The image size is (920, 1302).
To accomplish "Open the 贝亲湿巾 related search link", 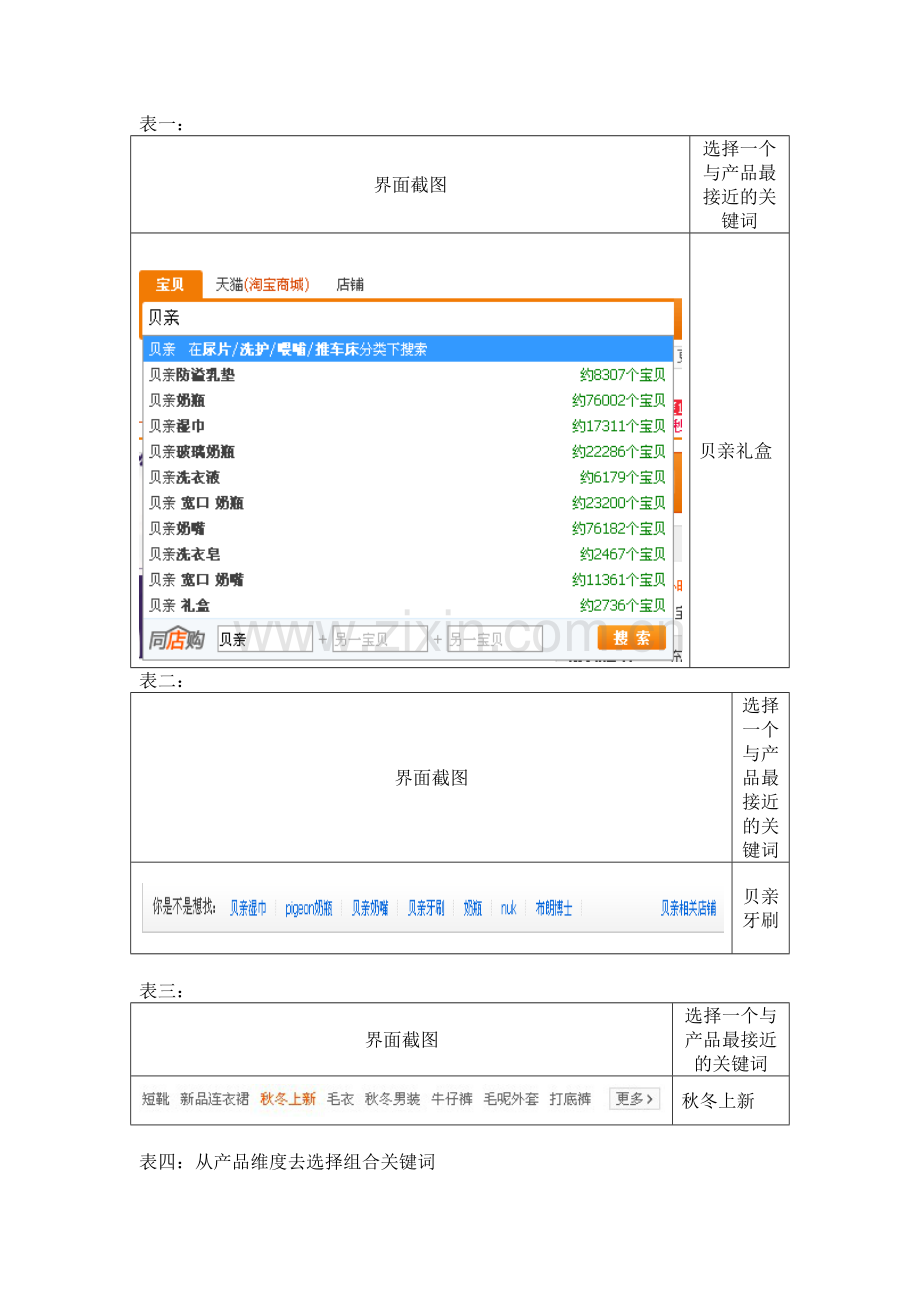I will (x=248, y=908).
